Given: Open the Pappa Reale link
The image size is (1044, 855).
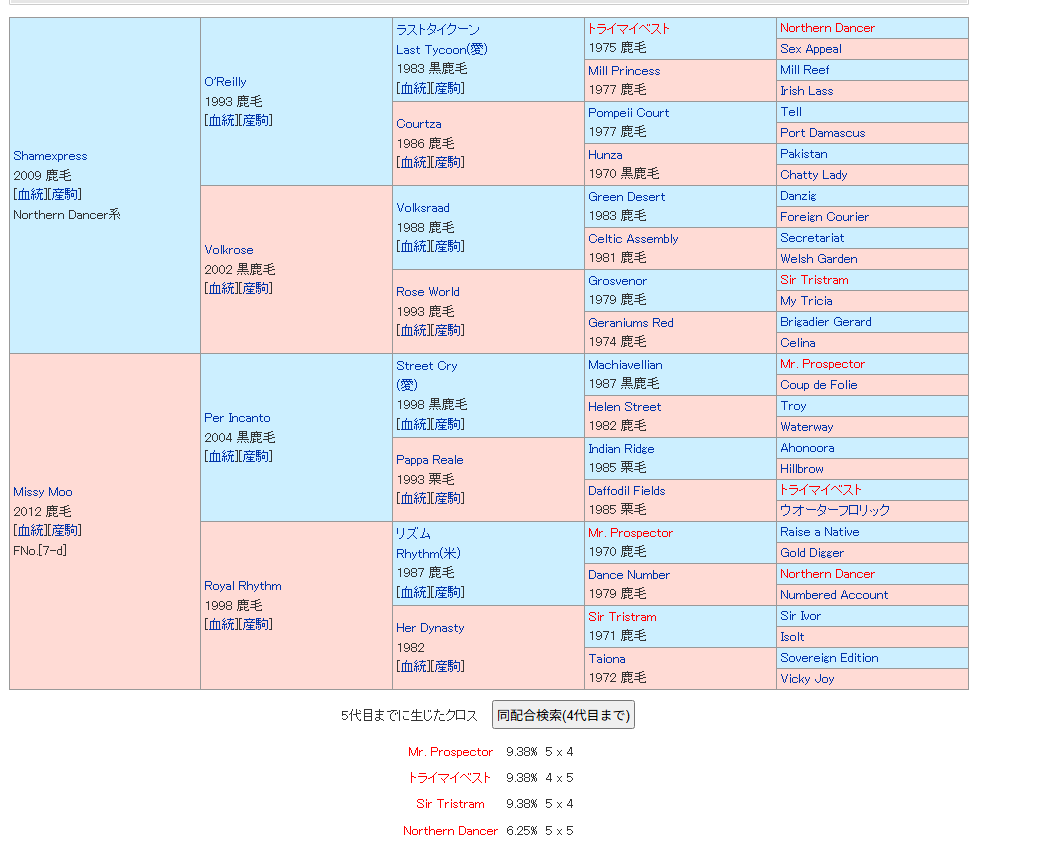Looking at the screenshot, I should click(x=430, y=460).
